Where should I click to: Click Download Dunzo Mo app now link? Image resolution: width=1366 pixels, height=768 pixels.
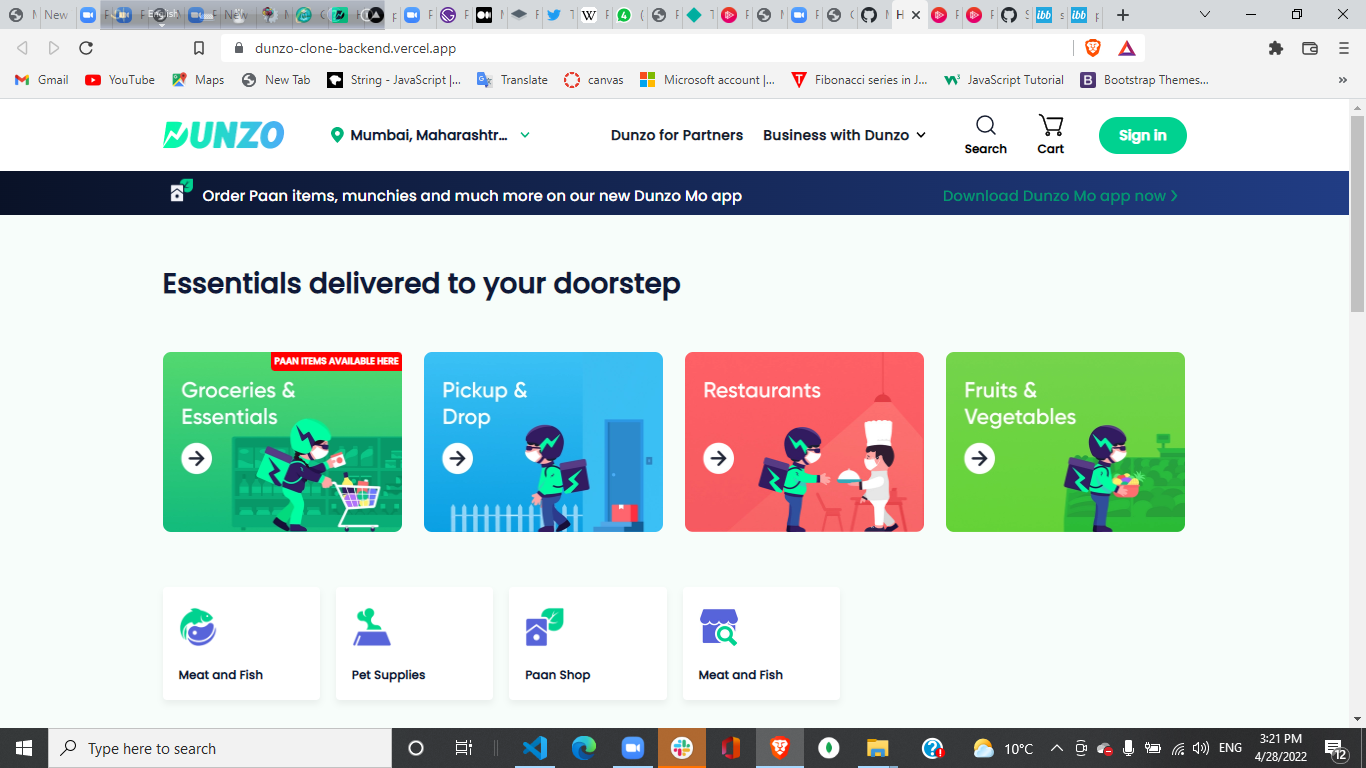coord(1060,196)
